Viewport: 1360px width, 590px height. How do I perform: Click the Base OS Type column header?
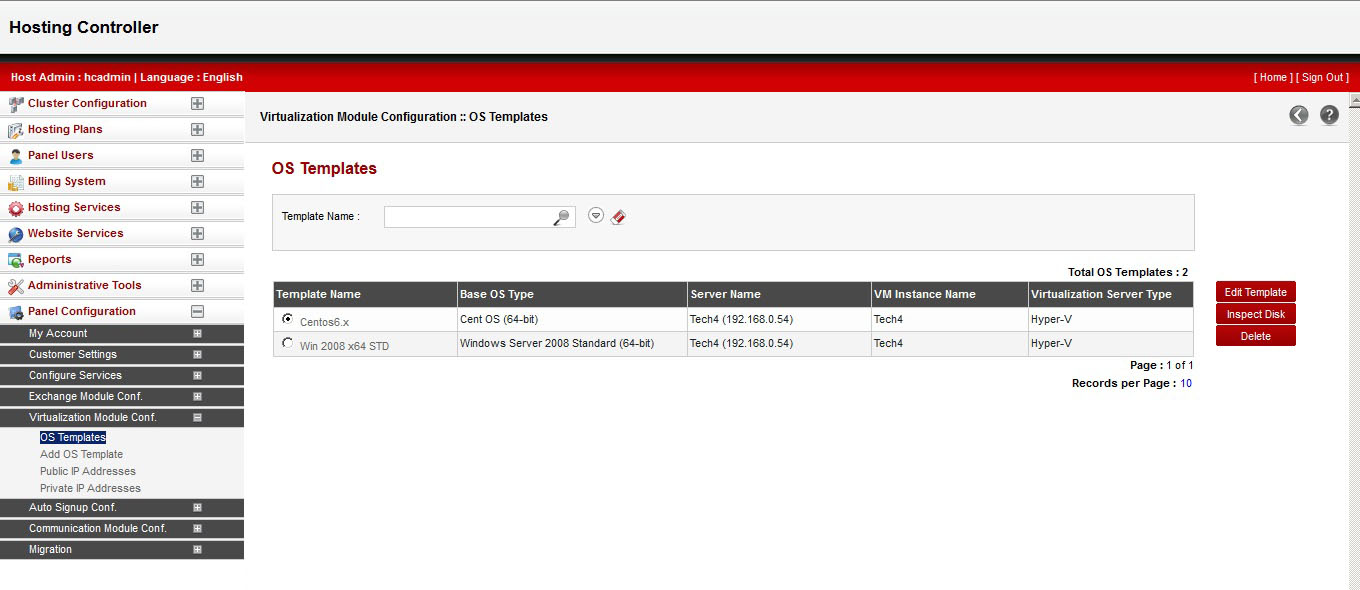[x=572, y=294]
